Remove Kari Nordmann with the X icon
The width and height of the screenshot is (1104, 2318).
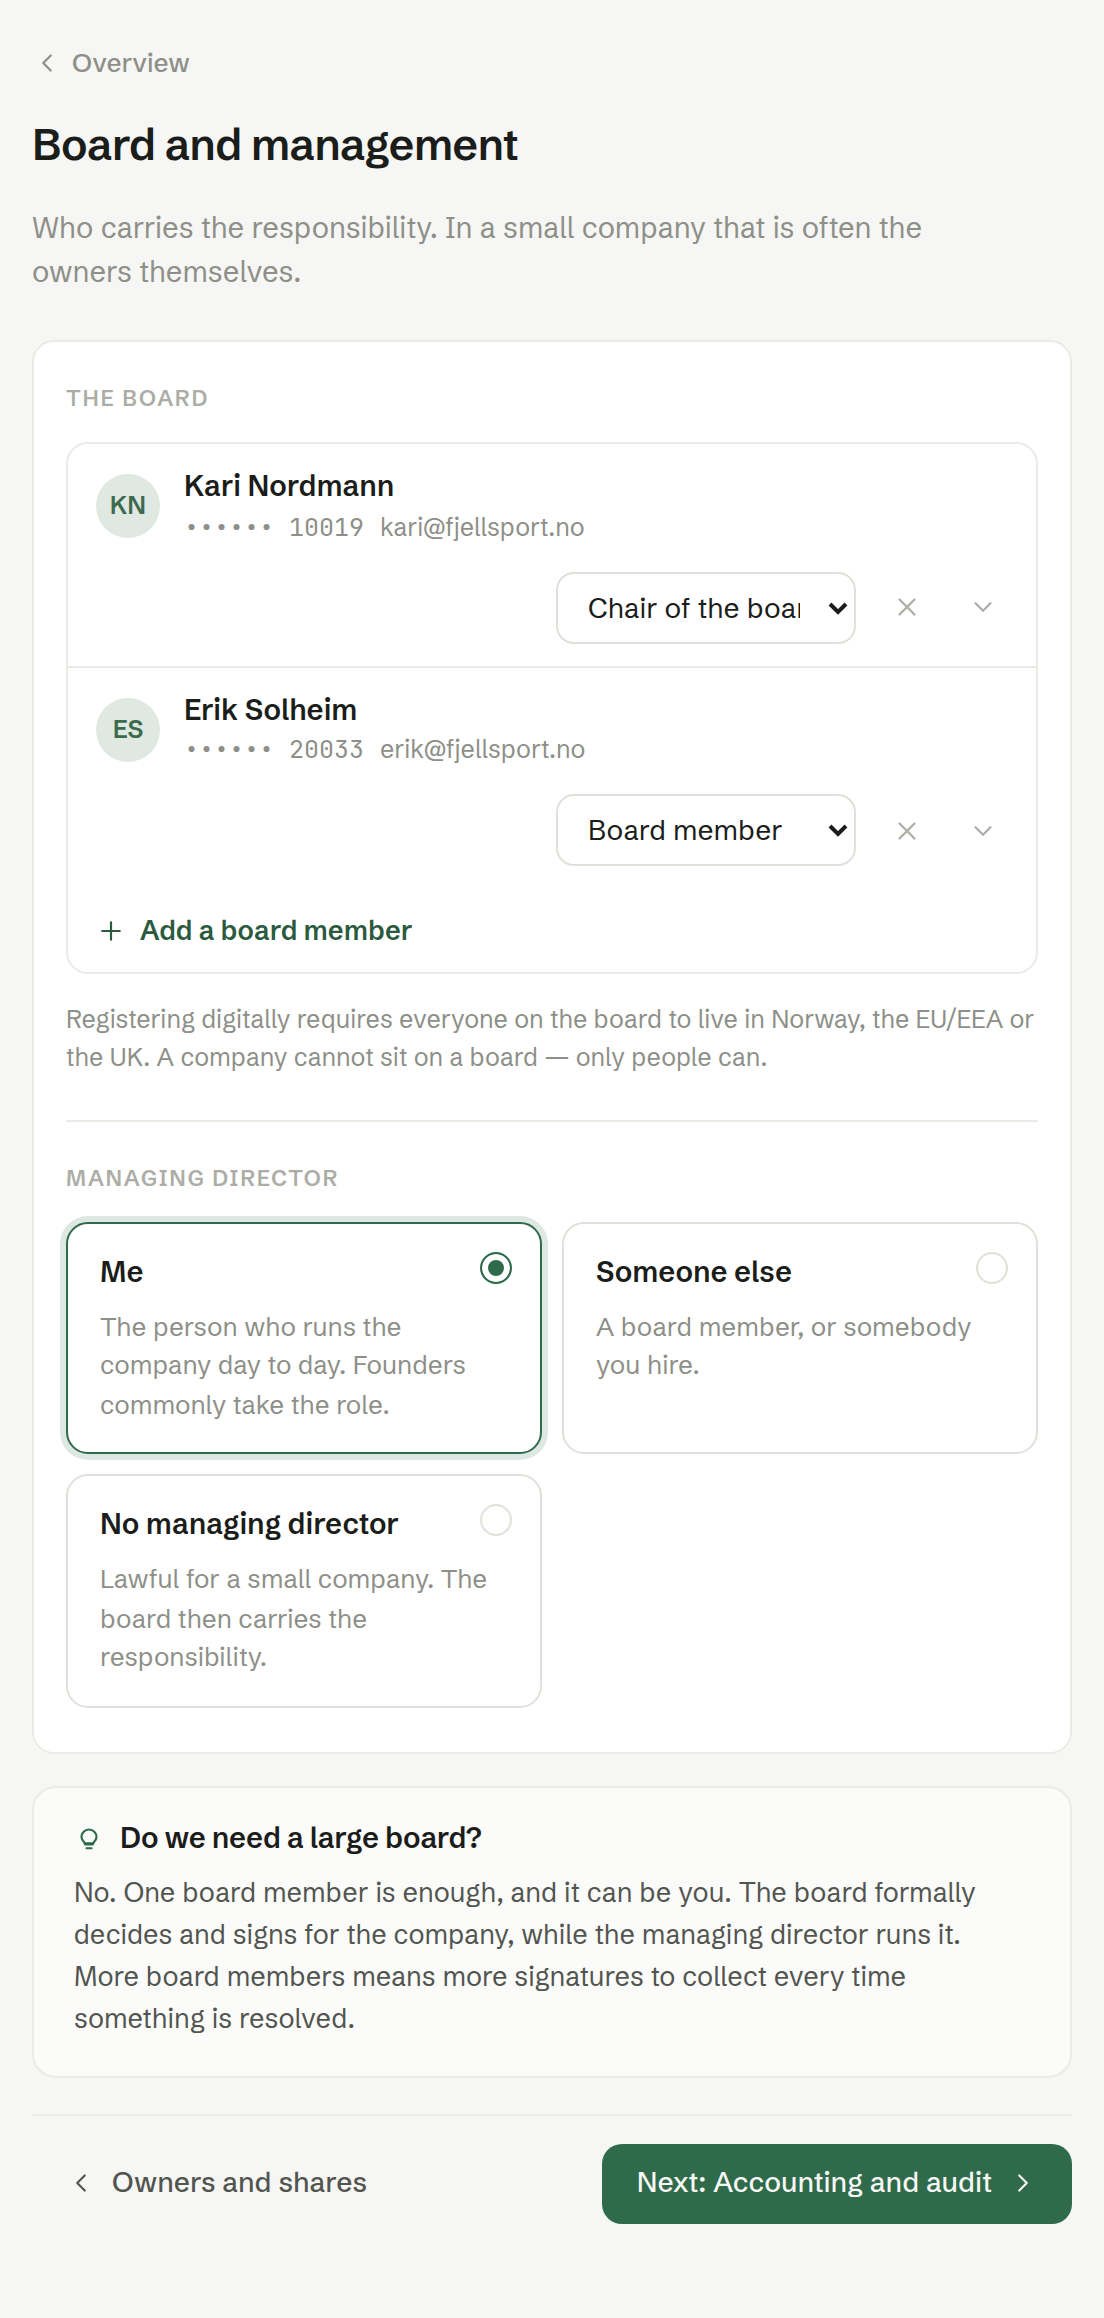point(907,607)
